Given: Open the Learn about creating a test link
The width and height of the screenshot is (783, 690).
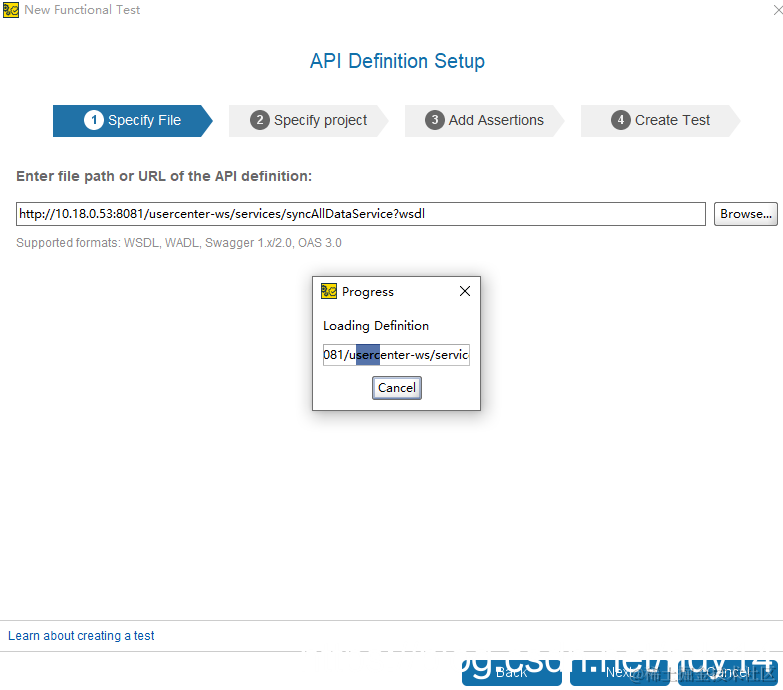Looking at the screenshot, I should (x=81, y=636).
